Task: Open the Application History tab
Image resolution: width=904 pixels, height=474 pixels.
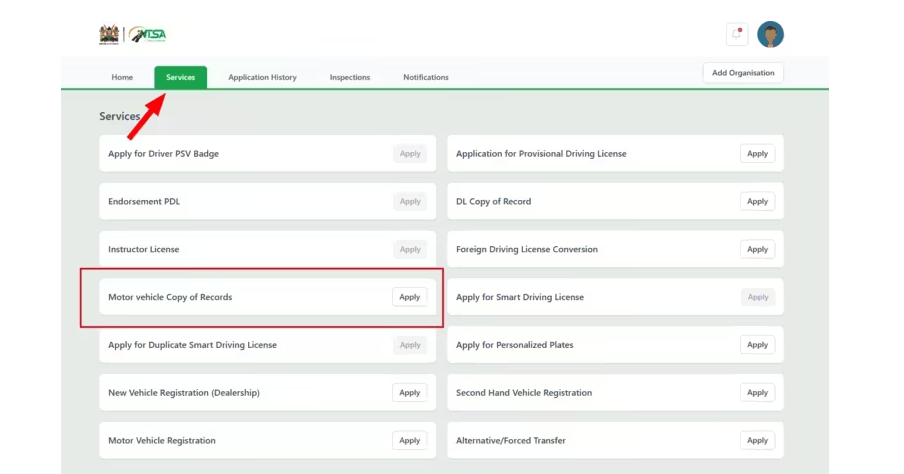Action: [x=262, y=77]
